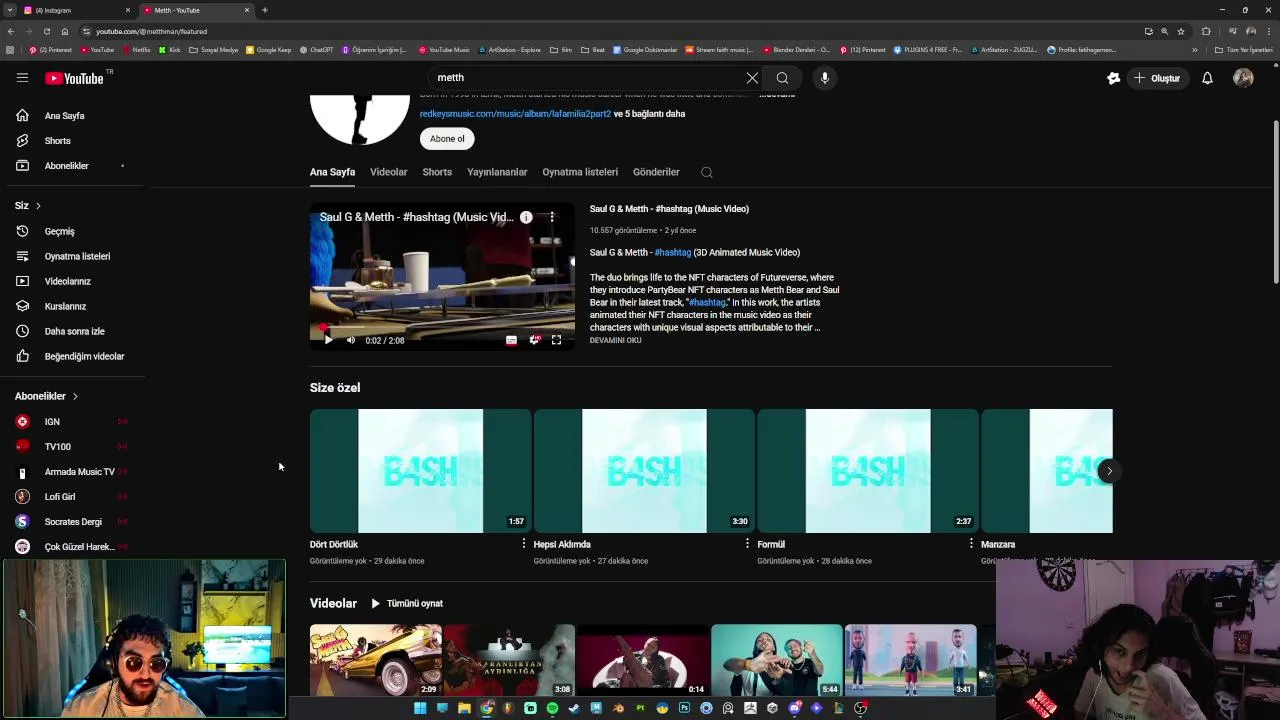Start voice search with microphone icon
Image resolution: width=1280 pixels, height=720 pixels.
(824, 78)
